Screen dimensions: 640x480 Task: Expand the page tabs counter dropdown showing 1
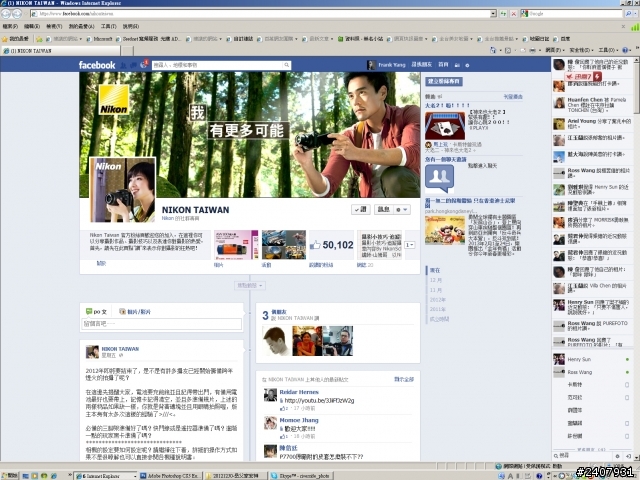coord(410,245)
